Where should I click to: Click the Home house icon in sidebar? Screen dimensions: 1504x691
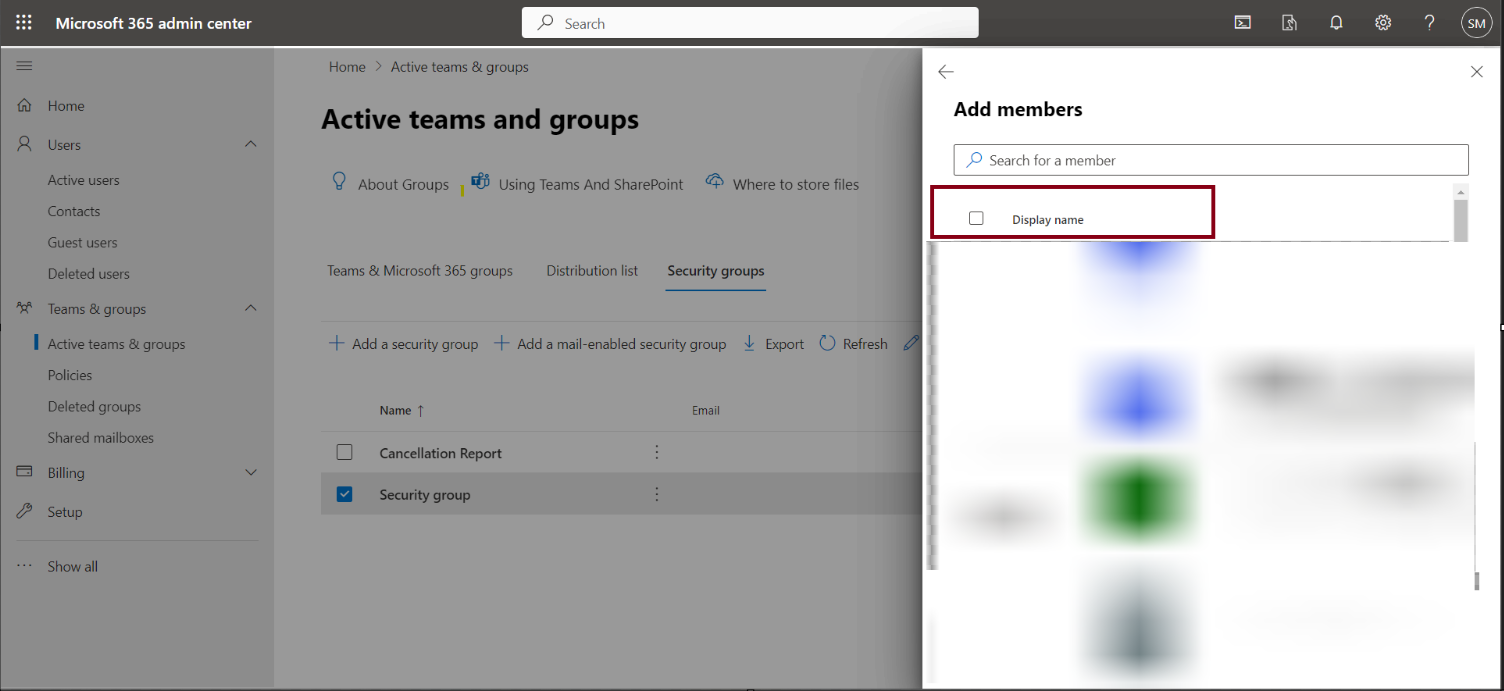25,105
